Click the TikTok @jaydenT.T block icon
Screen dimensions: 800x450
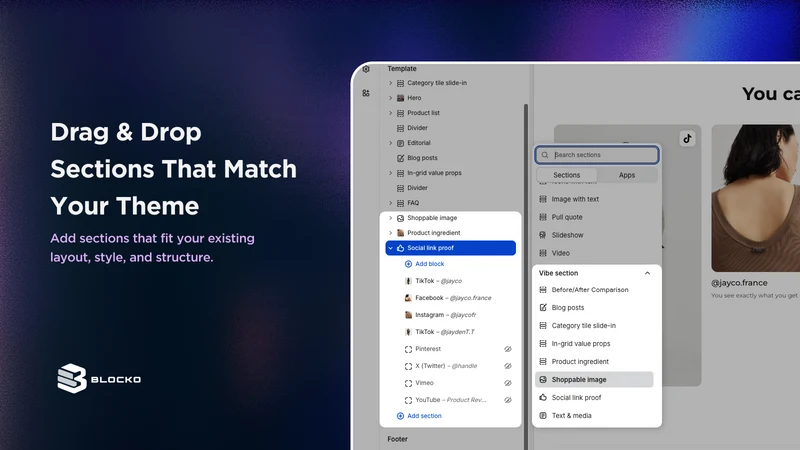408,332
